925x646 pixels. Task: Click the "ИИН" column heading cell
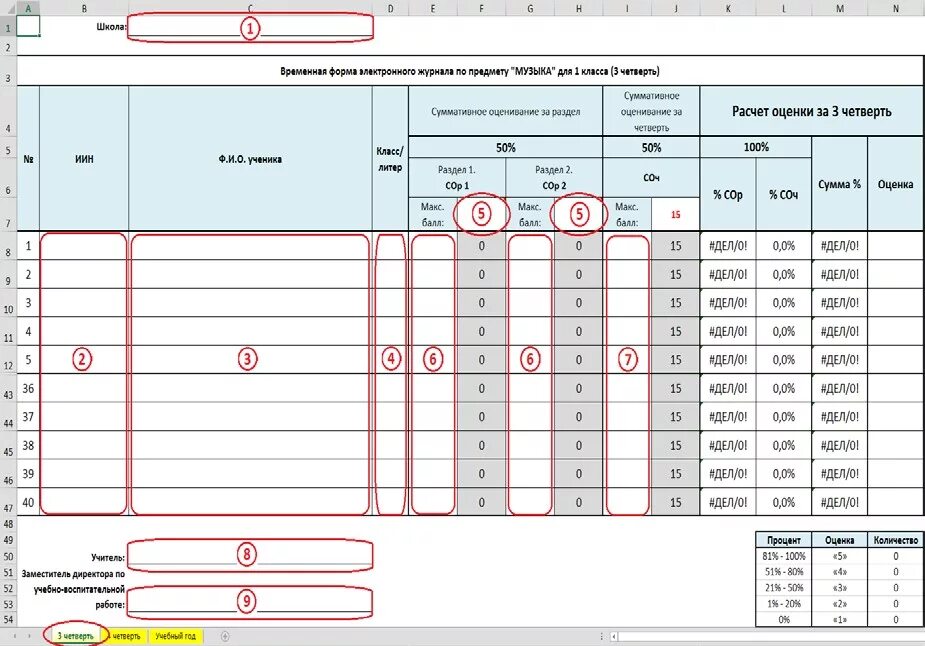[84, 159]
